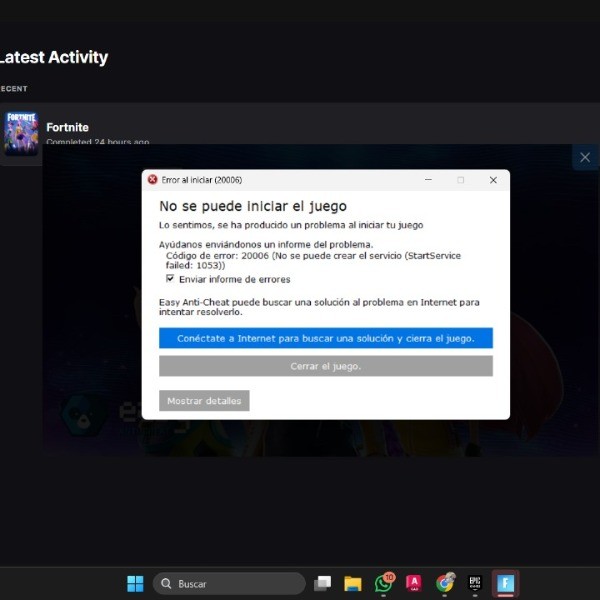
Task: Open WhatsApp from the taskbar
Action: [383, 584]
